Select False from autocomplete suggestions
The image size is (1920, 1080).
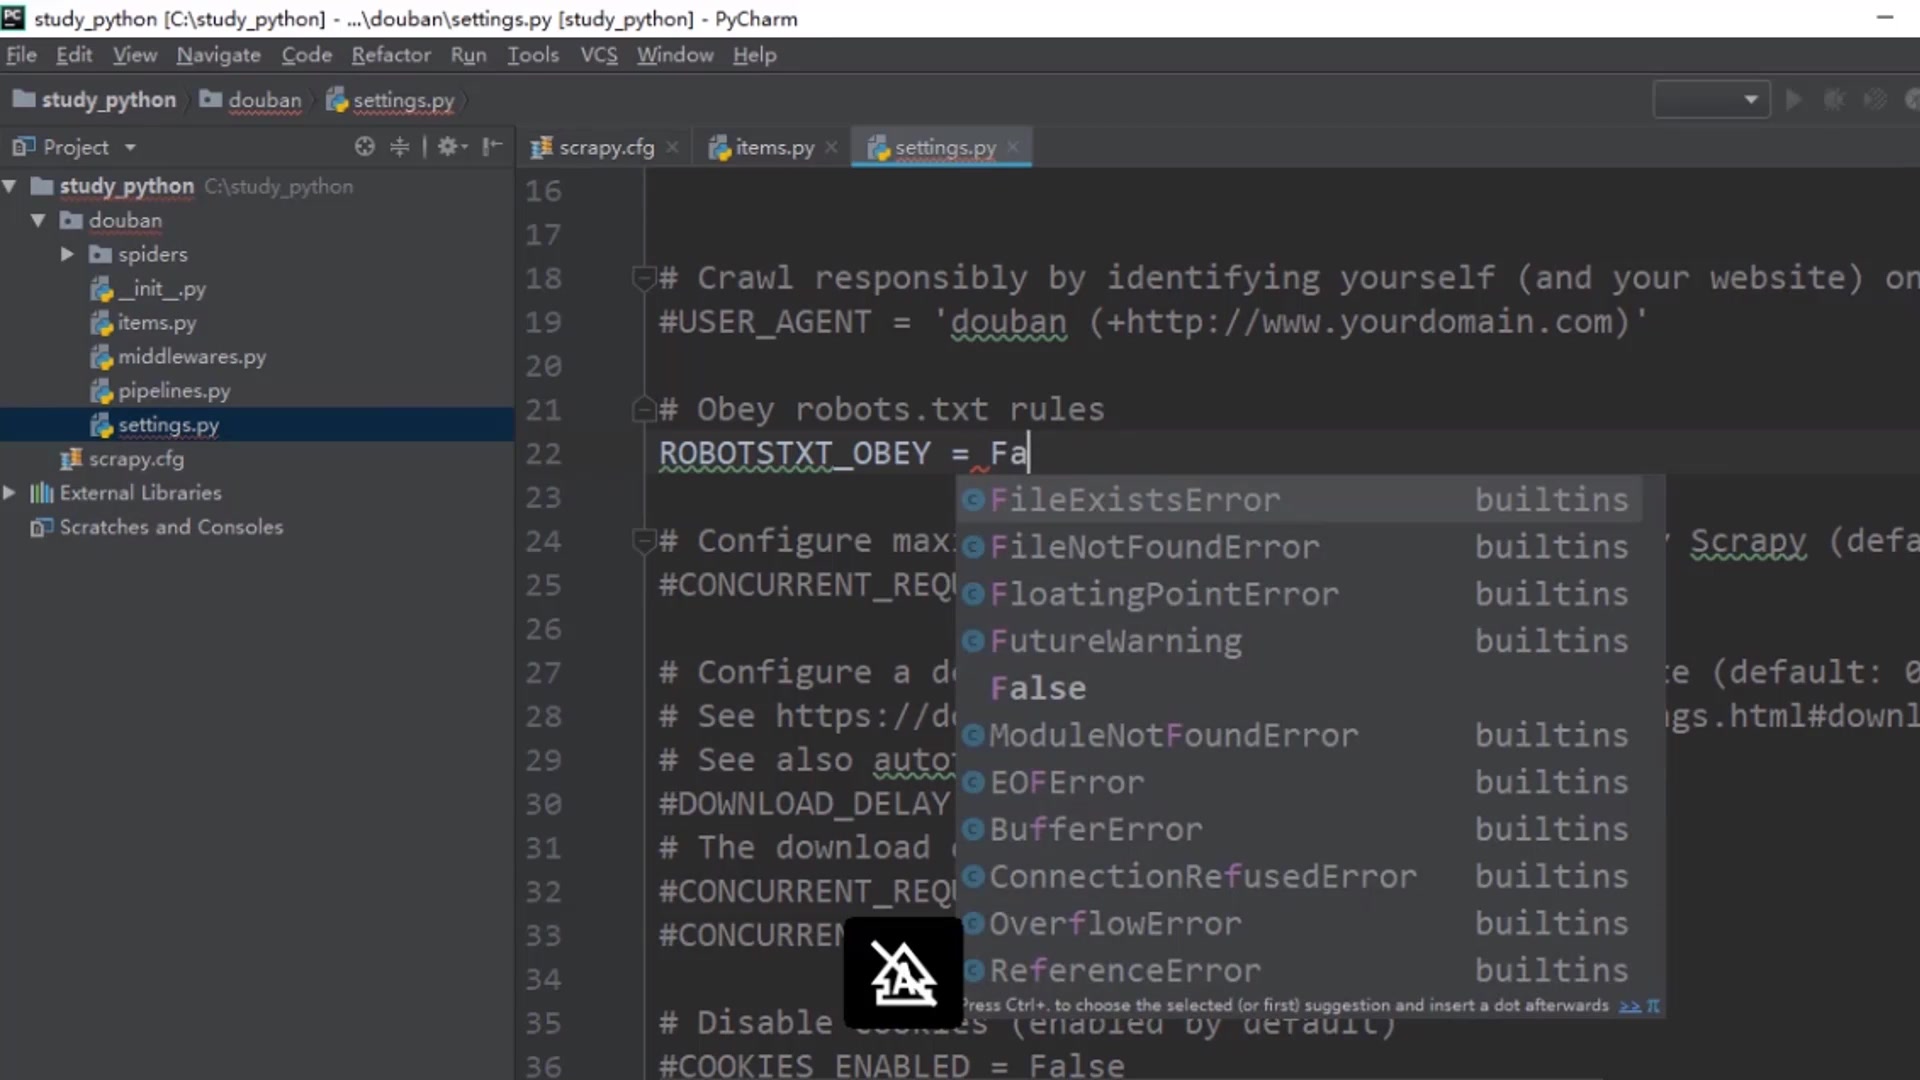coord(1039,687)
